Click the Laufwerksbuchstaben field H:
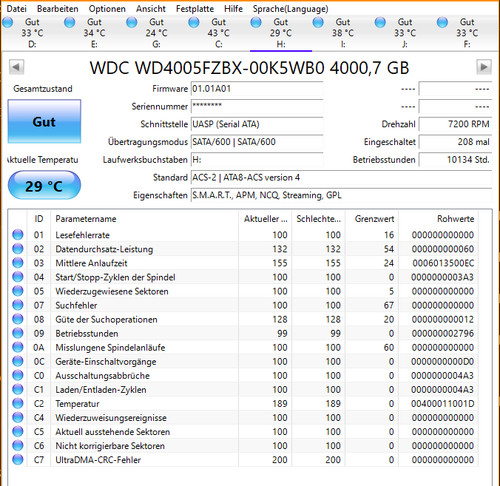 [257, 160]
